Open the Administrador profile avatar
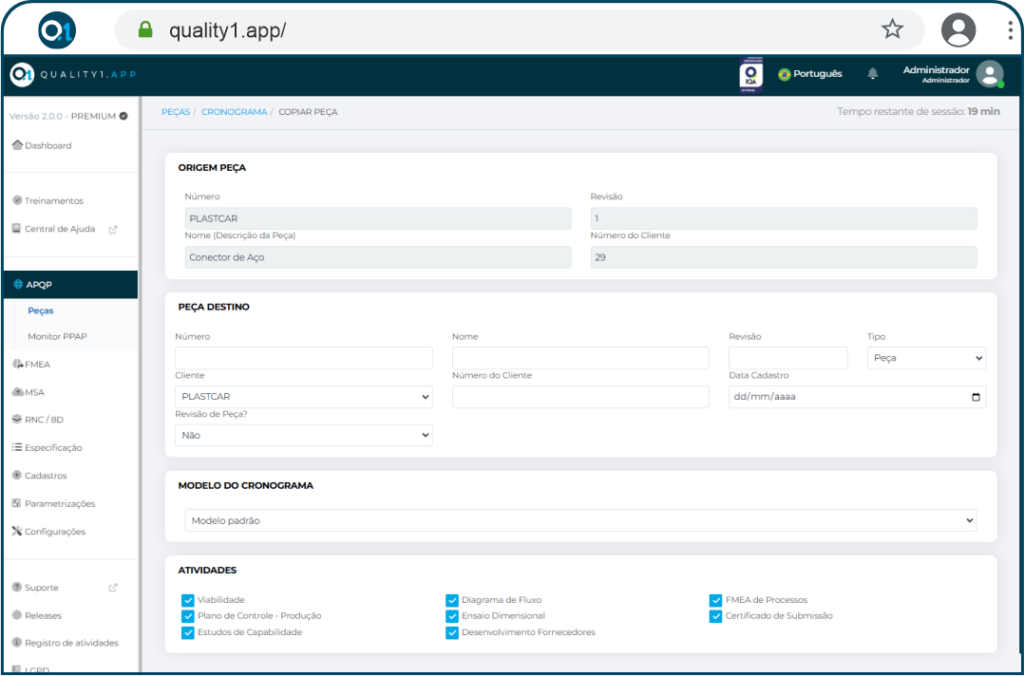 (989, 74)
